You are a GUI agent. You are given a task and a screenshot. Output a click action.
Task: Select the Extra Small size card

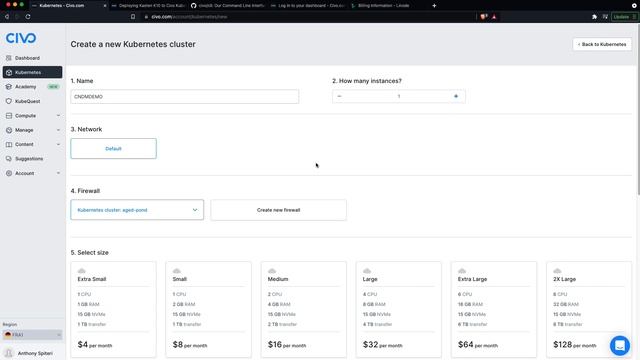113,309
